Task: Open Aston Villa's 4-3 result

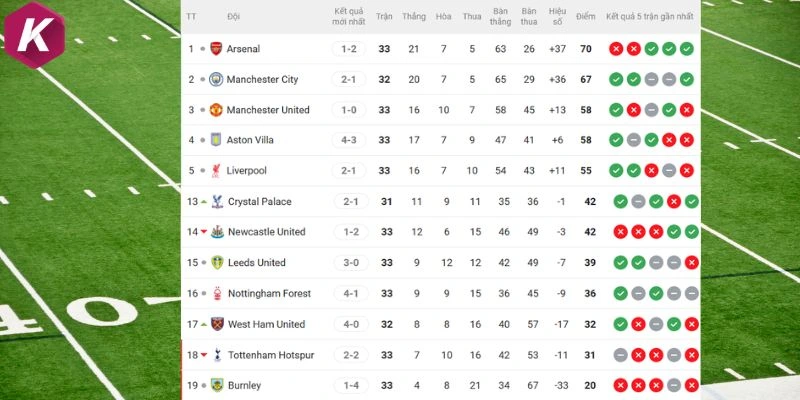Action: (x=348, y=141)
